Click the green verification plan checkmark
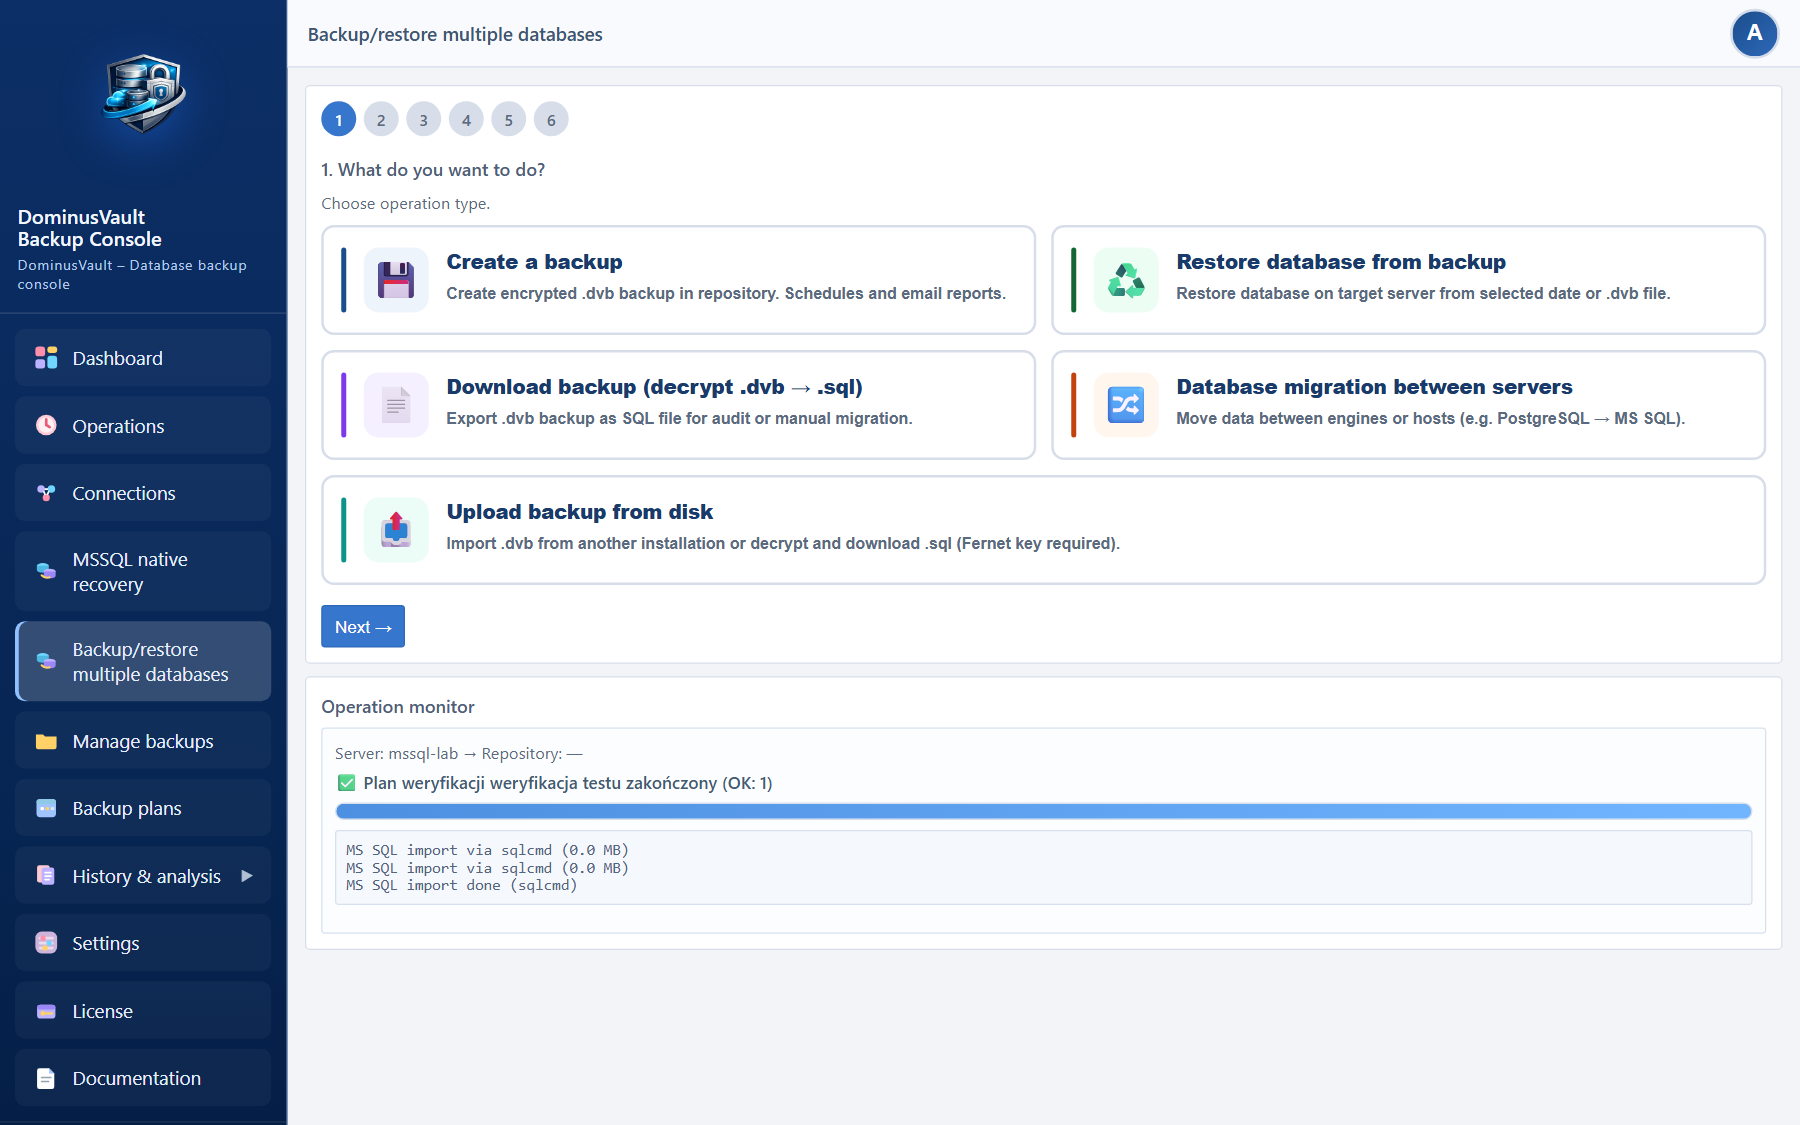This screenshot has height=1125, width=1800. click(x=346, y=783)
